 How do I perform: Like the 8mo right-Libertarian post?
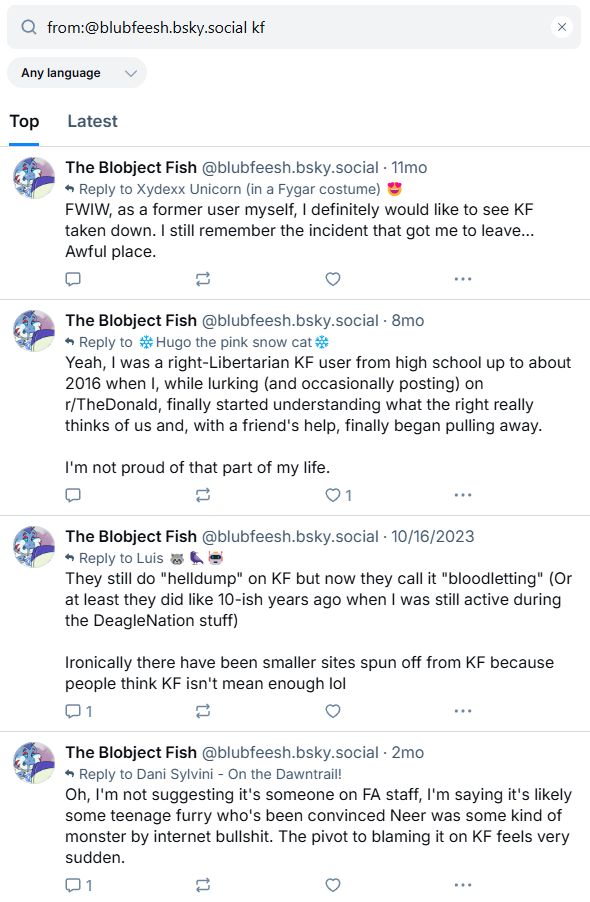tap(338, 495)
